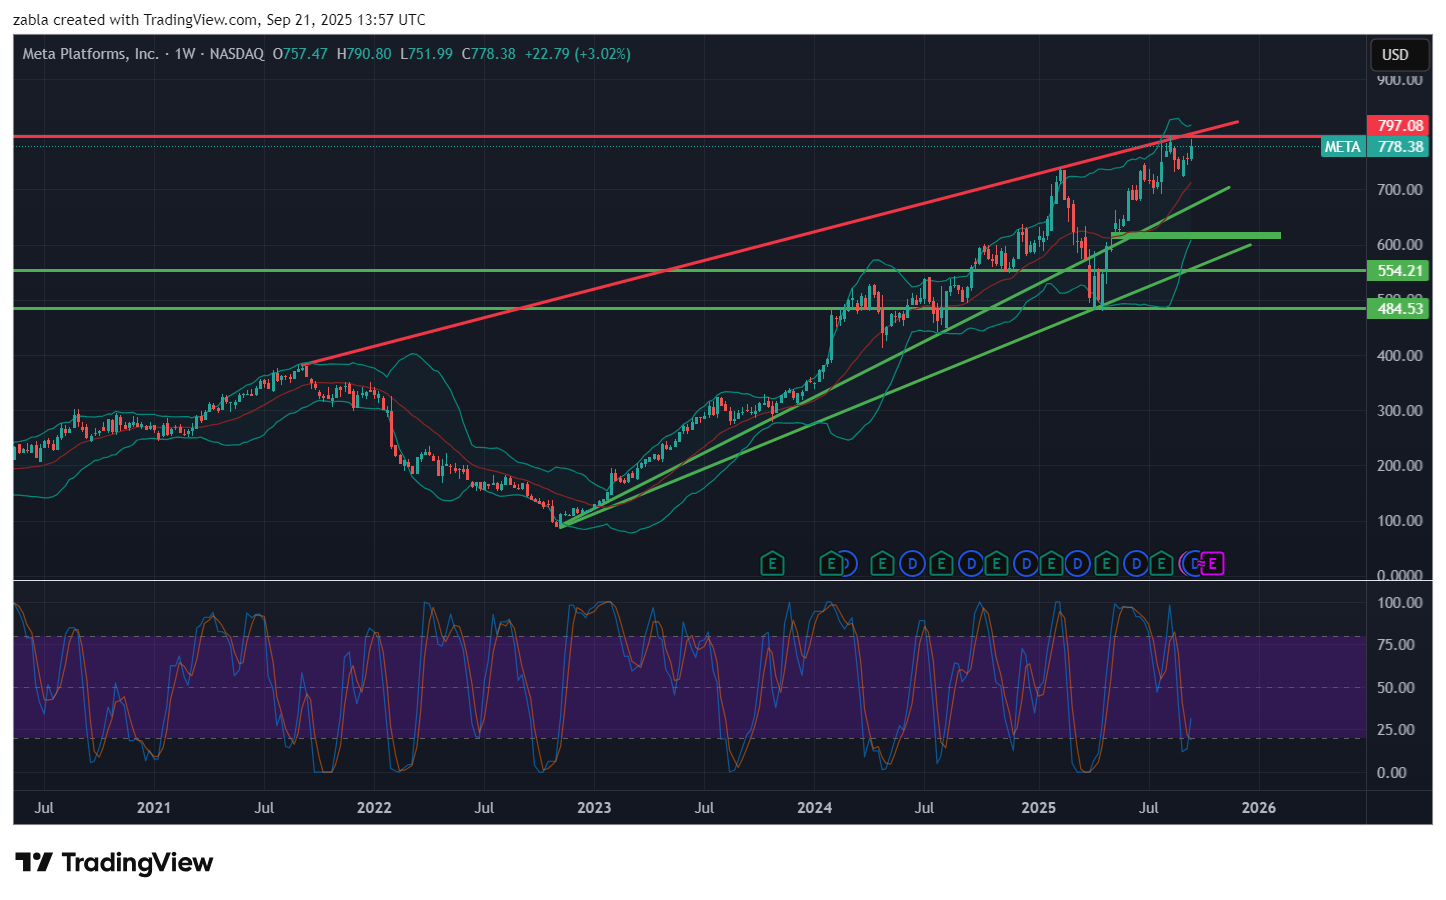Click the earnings E marker right after Jul 2025
1446x900 pixels.
(x=1161, y=564)
